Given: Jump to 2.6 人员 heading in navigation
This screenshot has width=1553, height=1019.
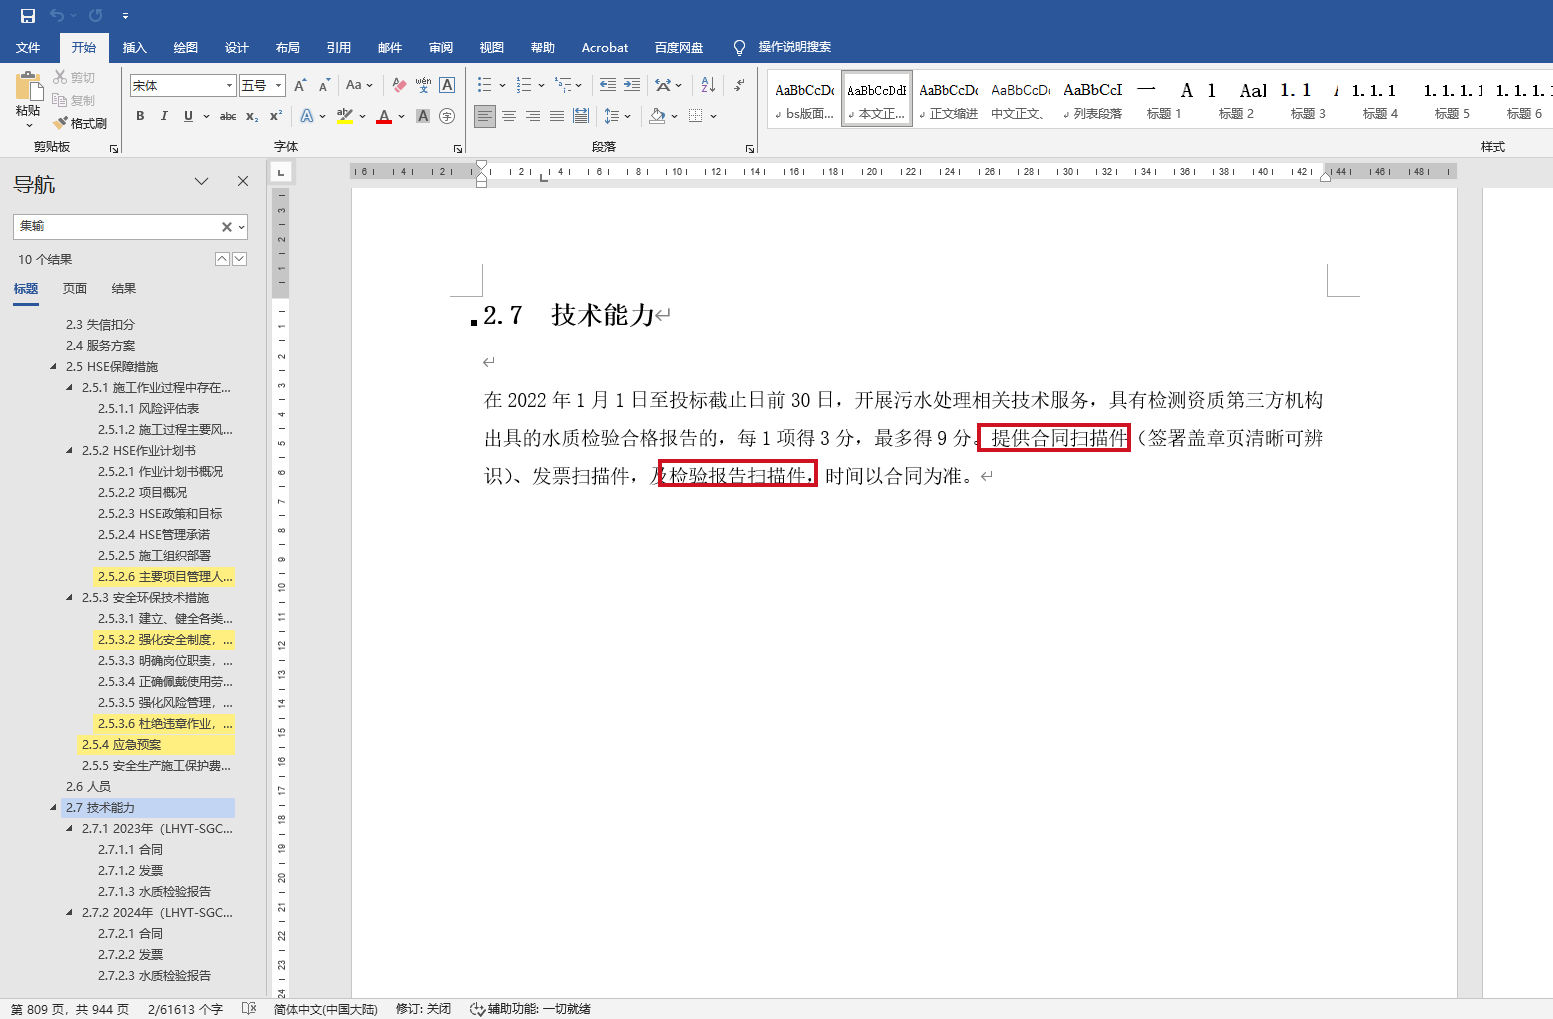Looking at the screenshot, I should pos(88,787).
